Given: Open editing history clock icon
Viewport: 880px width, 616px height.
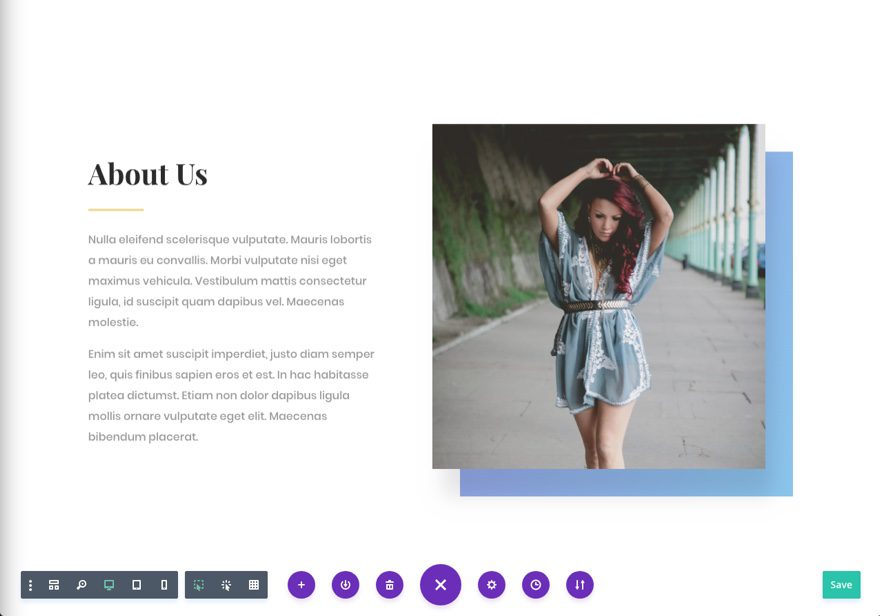Looking at the screenshot, I should click(x=535, y=585).
